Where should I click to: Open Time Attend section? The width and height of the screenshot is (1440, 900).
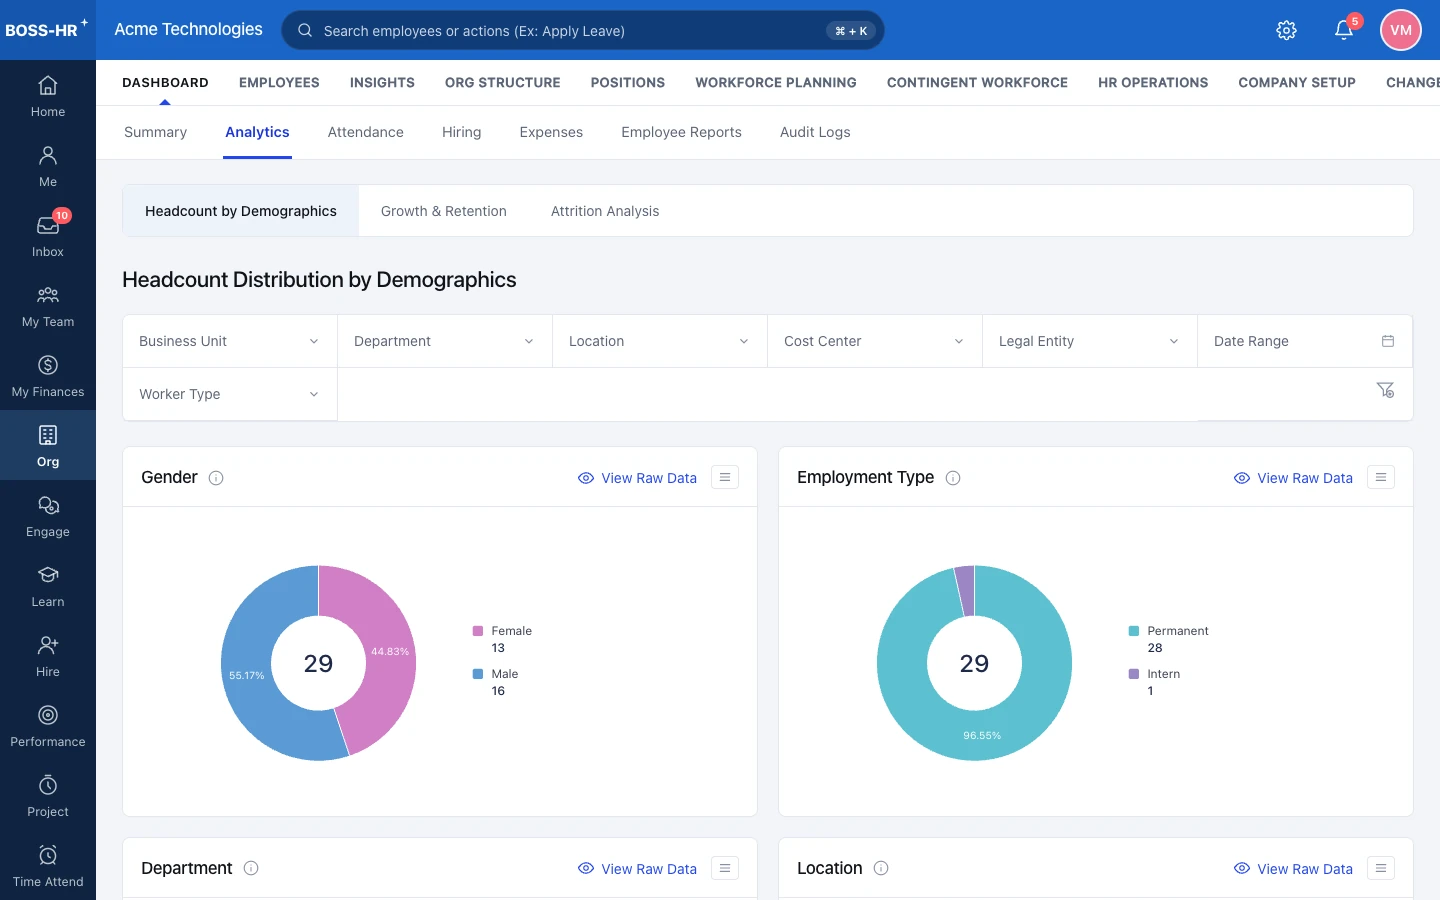coord(48,867)
